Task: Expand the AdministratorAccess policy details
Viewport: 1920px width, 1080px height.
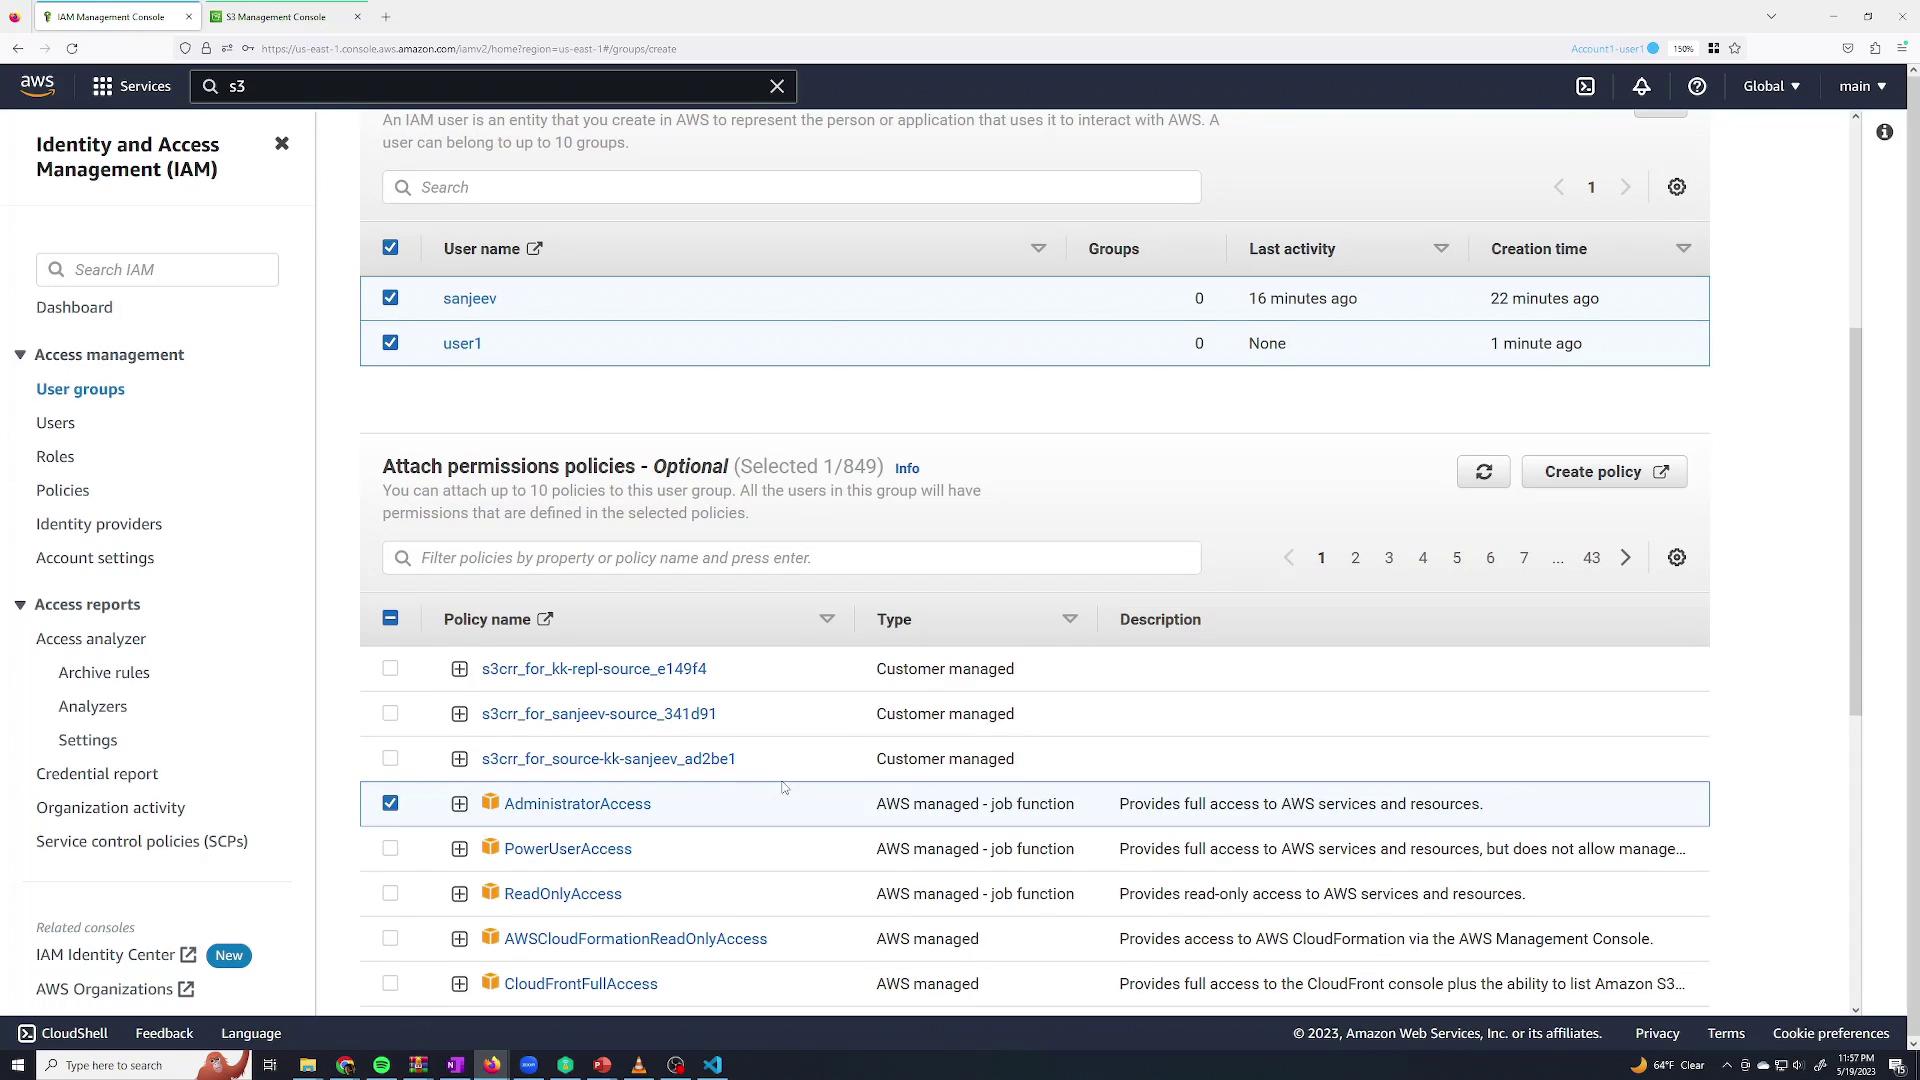Action: click(459, 804)
